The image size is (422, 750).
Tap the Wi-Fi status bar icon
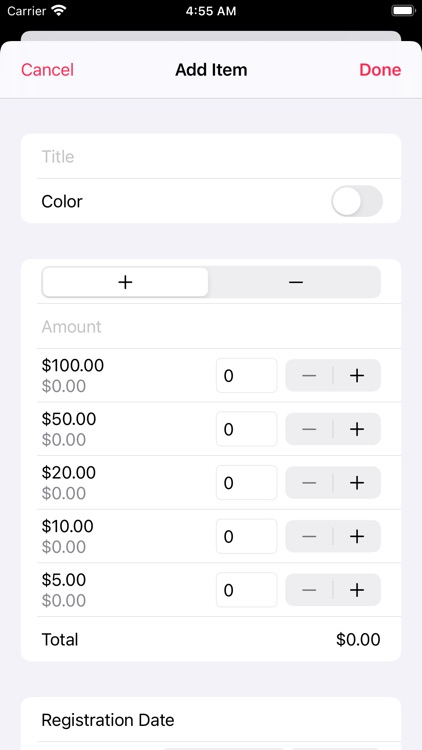click(59, 11)
